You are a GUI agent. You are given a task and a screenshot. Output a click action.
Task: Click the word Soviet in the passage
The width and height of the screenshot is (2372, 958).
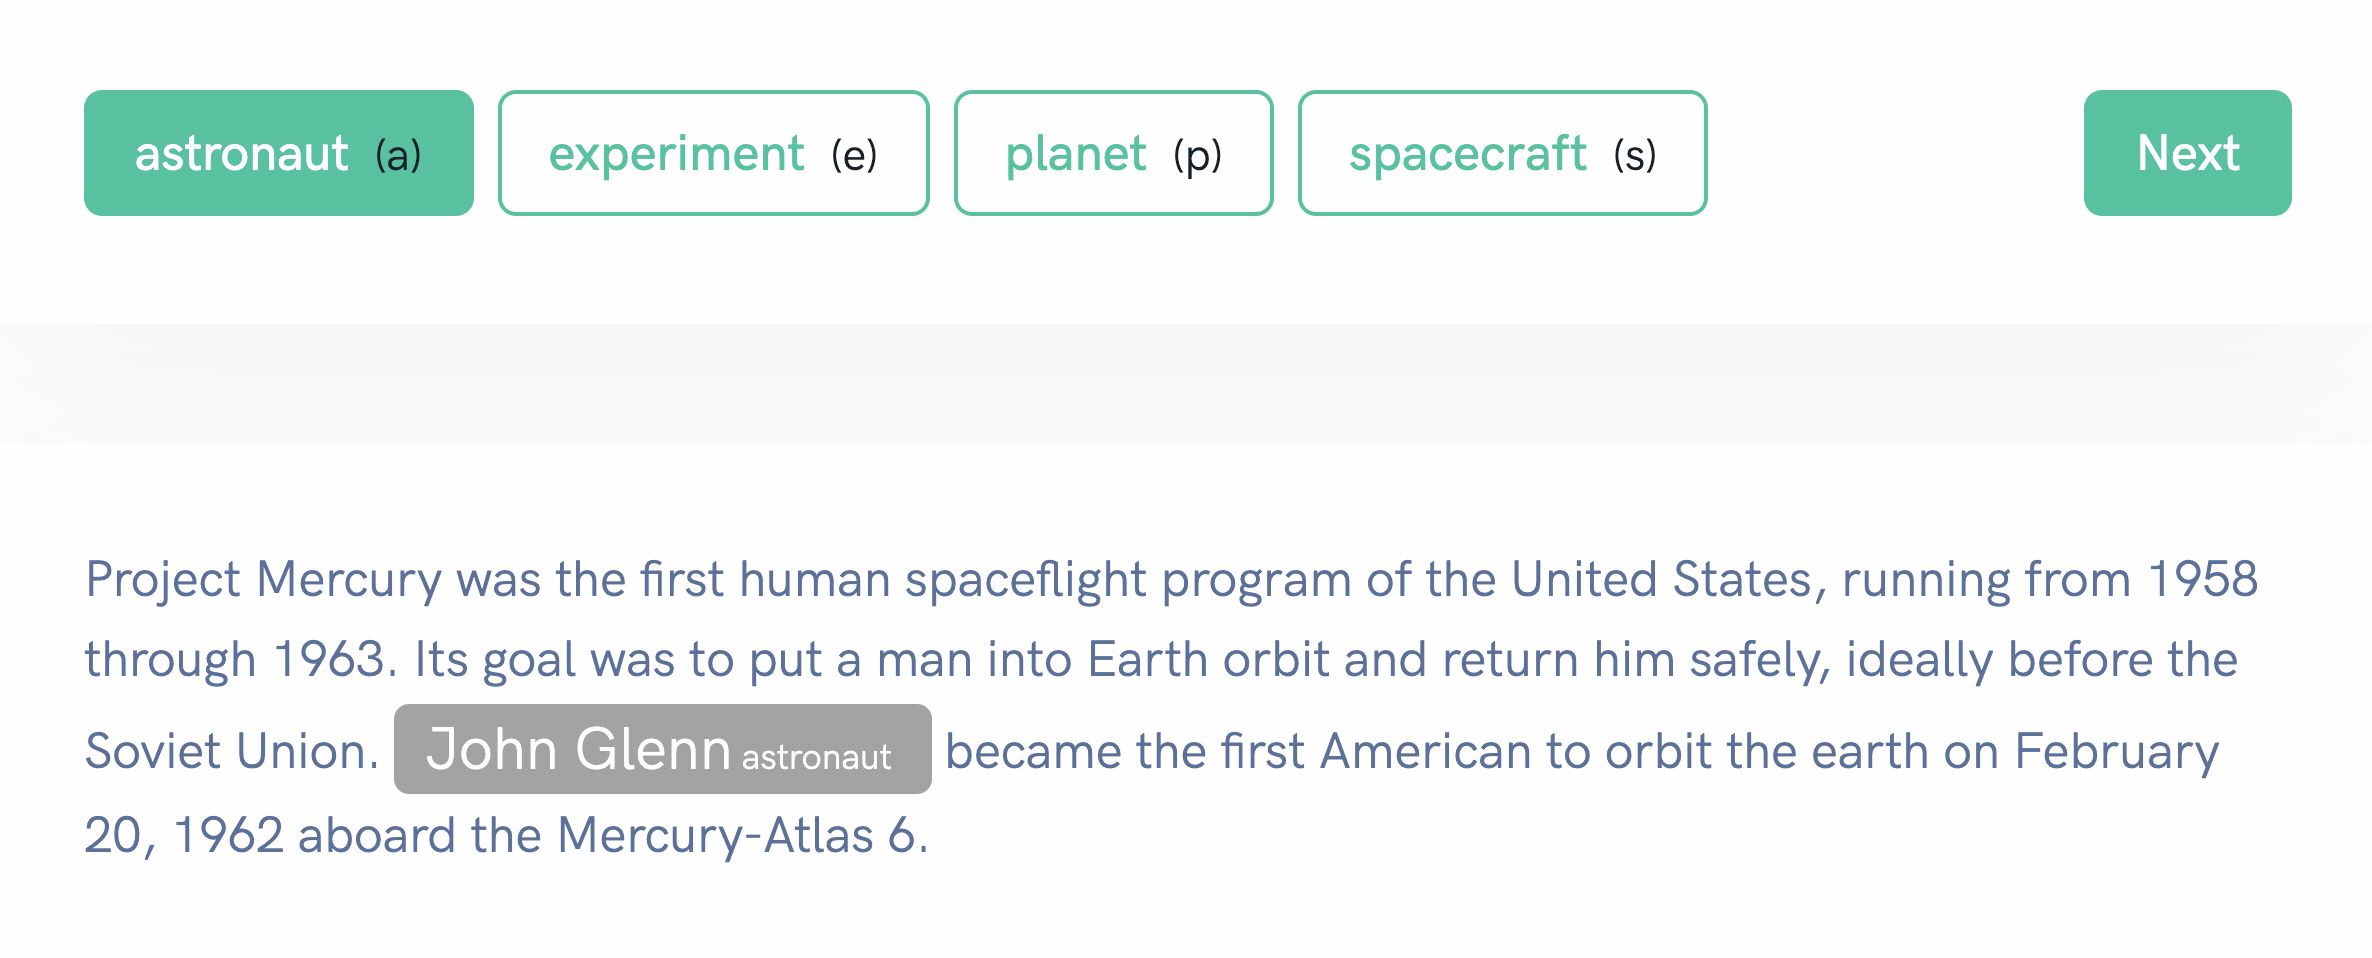coord(153,751)
